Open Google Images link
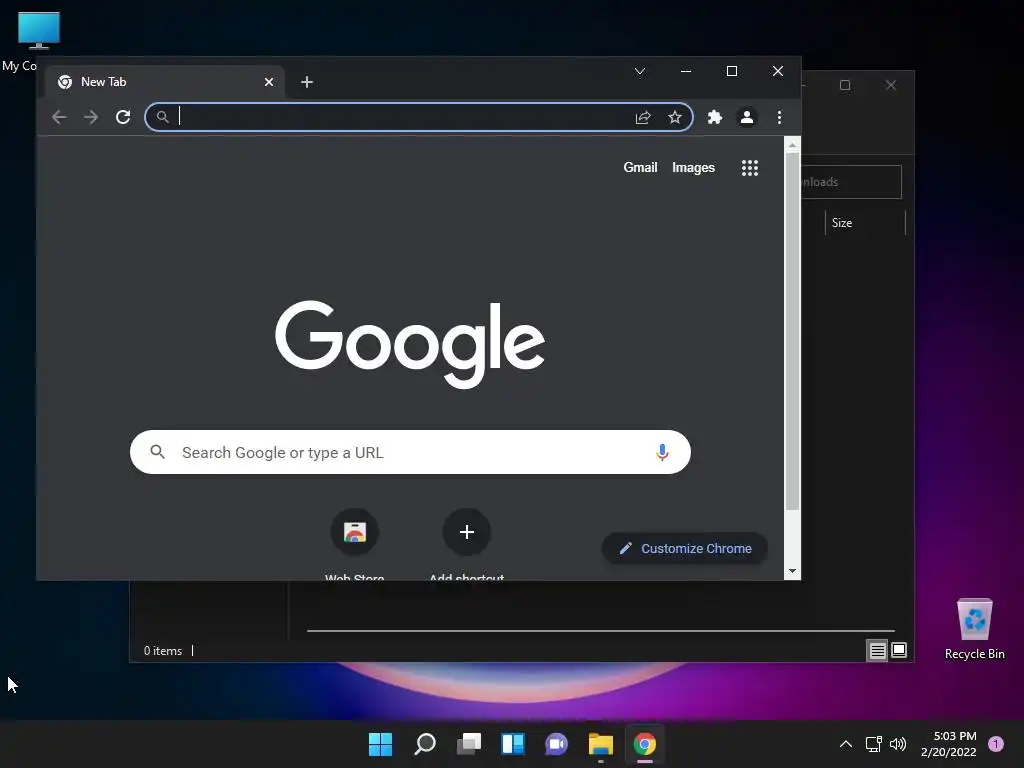The image size is (1024, 768). point(694,168)
